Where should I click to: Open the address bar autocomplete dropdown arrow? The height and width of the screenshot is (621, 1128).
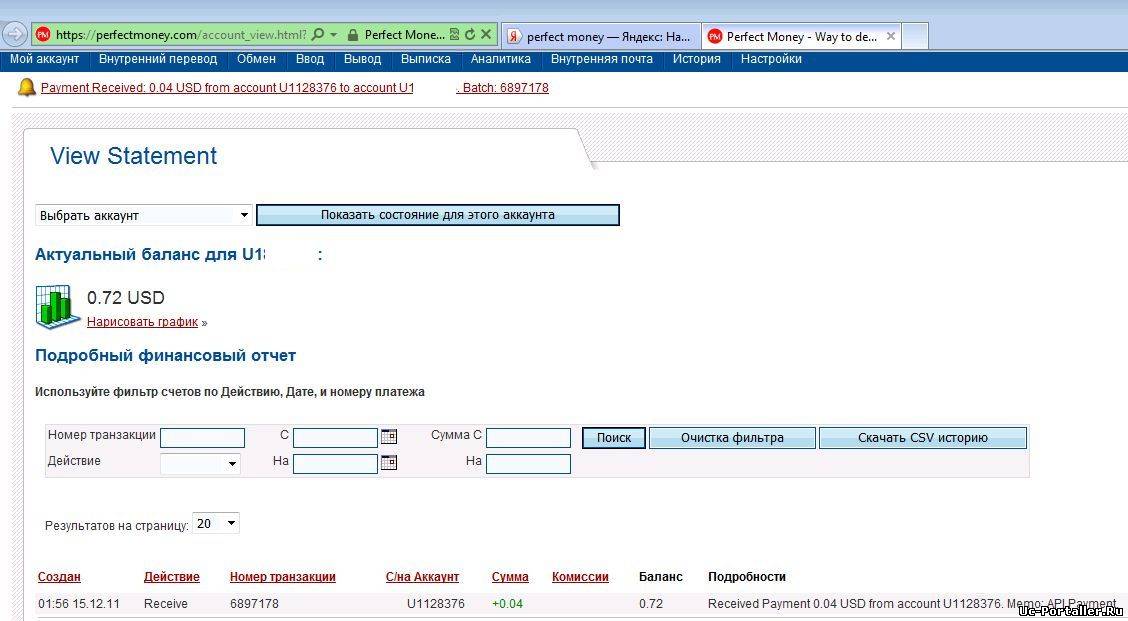click(x=333, y=35)
